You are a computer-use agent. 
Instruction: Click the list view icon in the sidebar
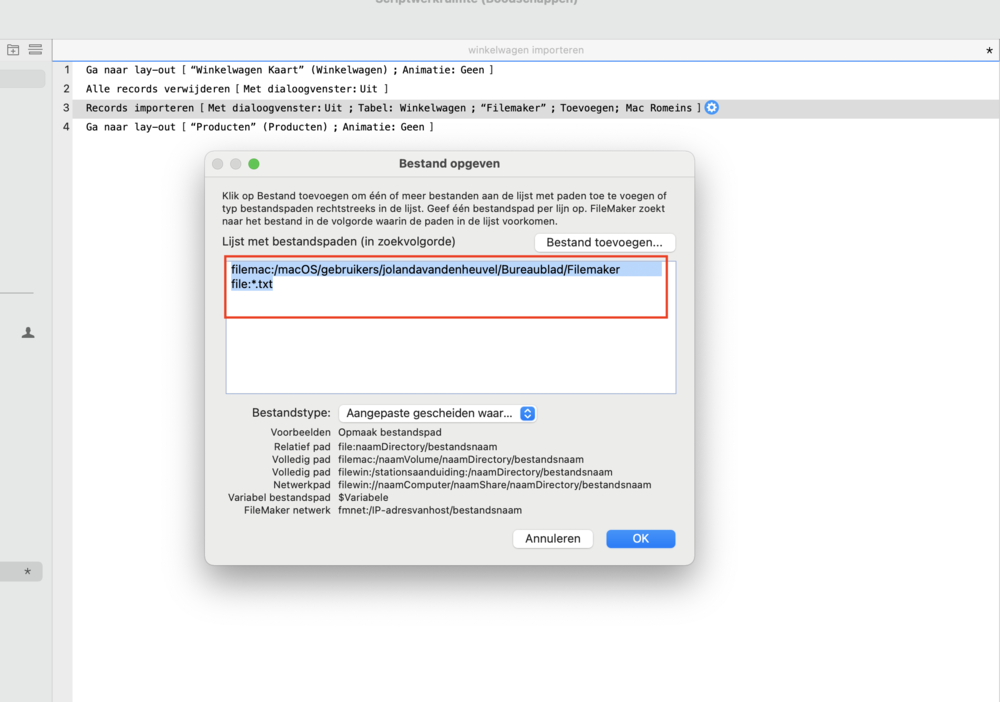35,50
